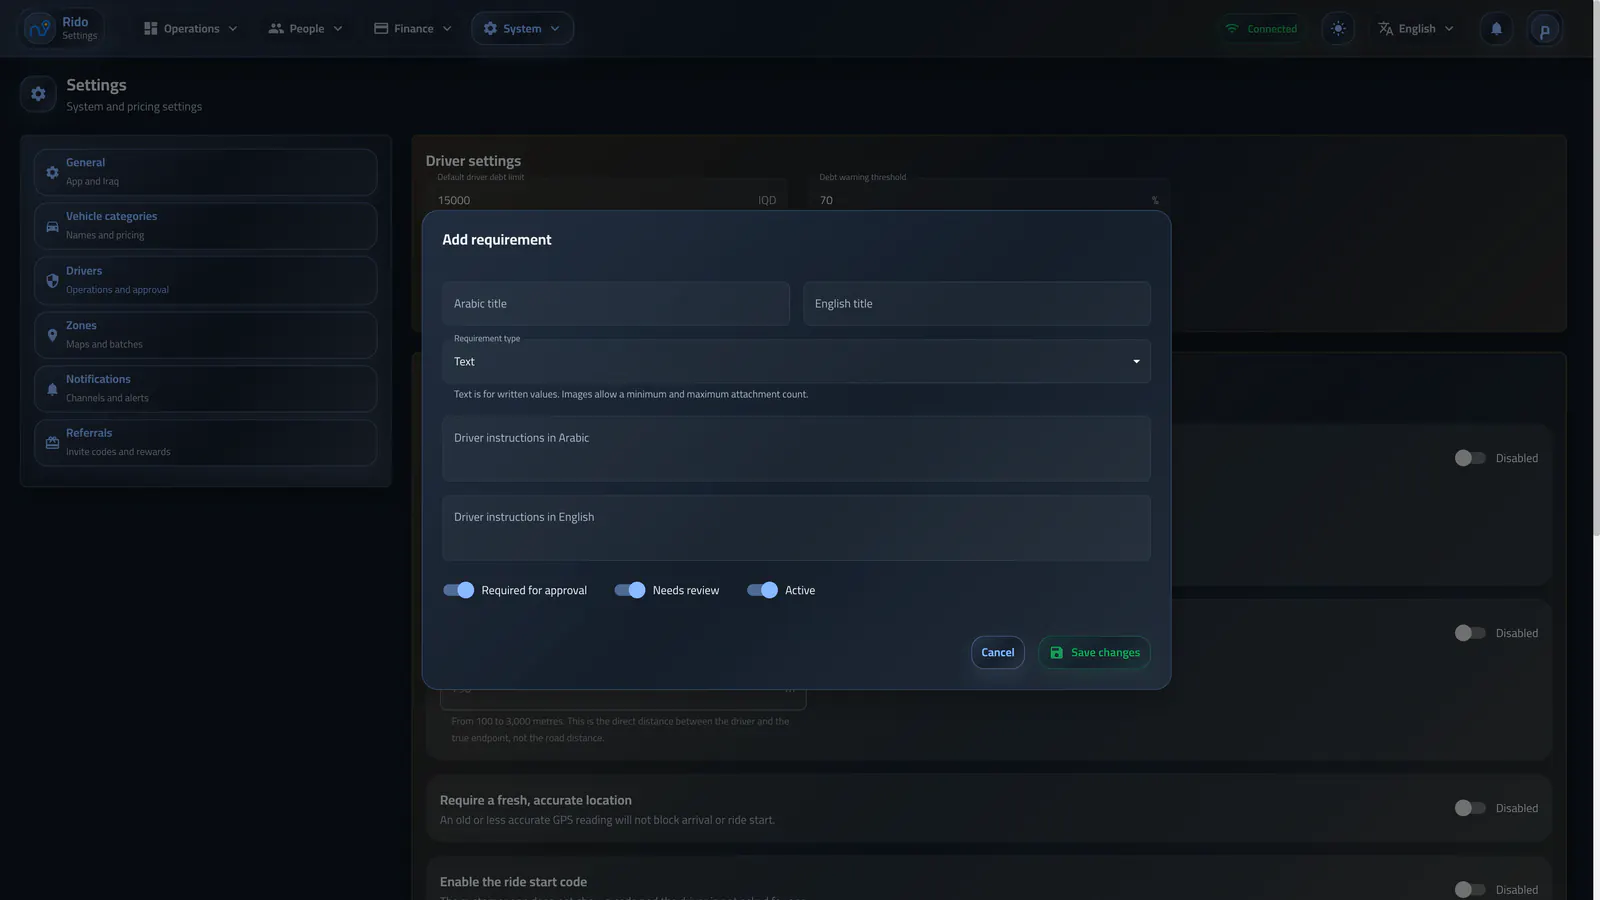Click Driver instructions in Arabic textarea
This screenshot has width=1600, height=900.
click(x=796, y=449)
